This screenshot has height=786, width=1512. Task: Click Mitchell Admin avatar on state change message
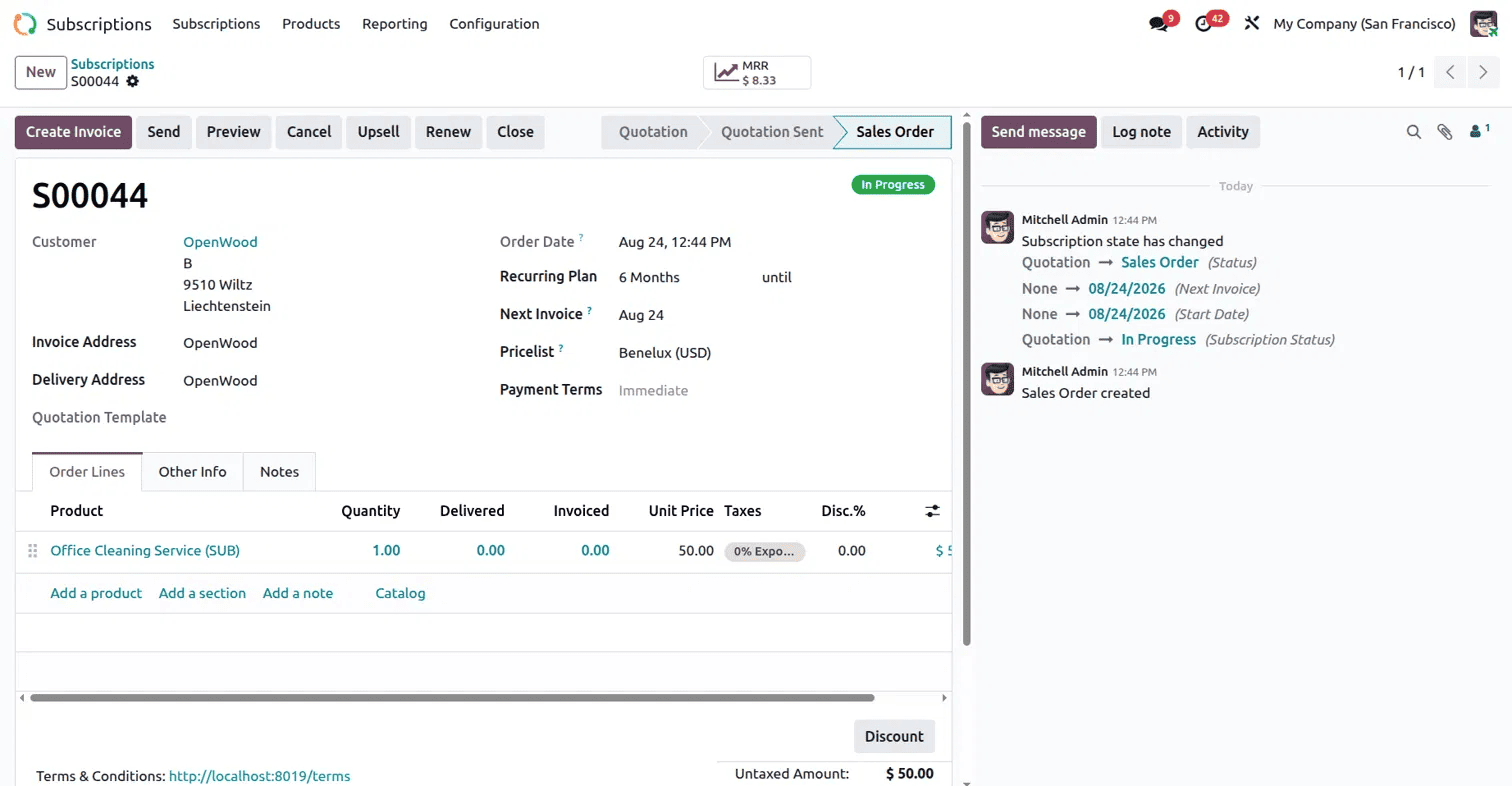coord(997,227)
